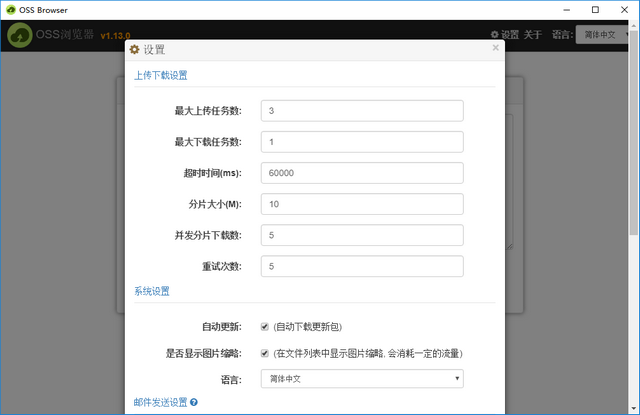640x415 pixels.
Task: Click the 设置 gear link in top bar
Action: click(504, 35)
